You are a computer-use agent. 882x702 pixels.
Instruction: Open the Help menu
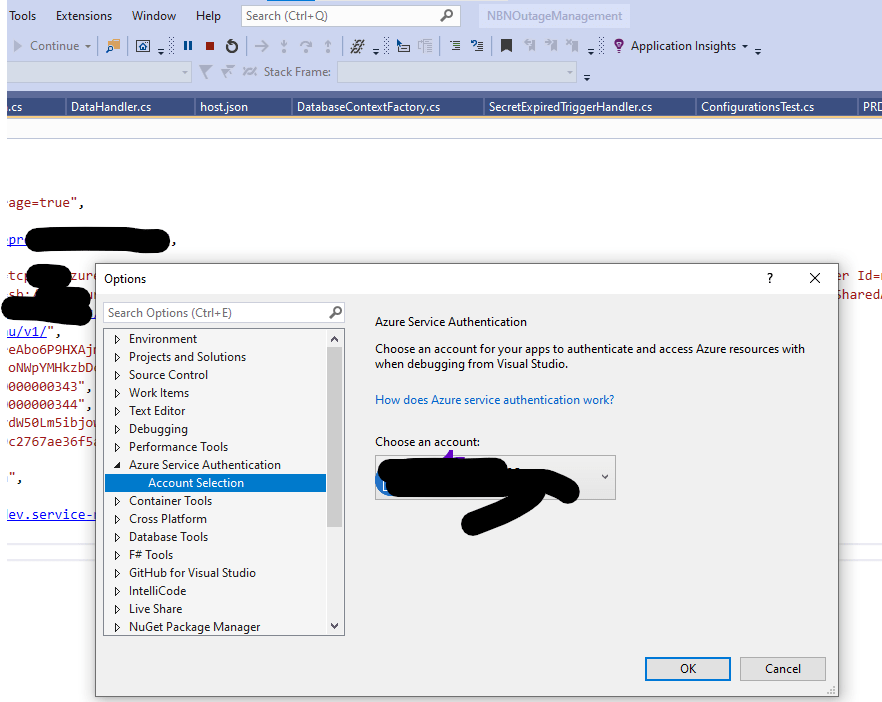tap(208, 16)
